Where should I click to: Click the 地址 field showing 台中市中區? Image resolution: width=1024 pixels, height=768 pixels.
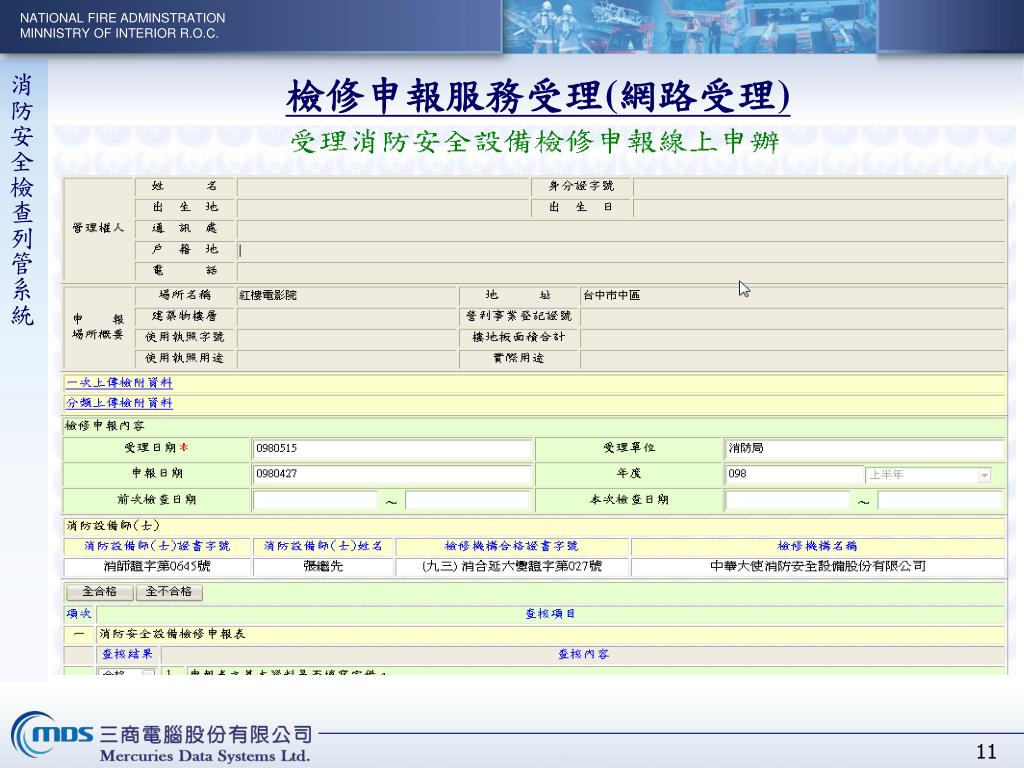(793, 295)
